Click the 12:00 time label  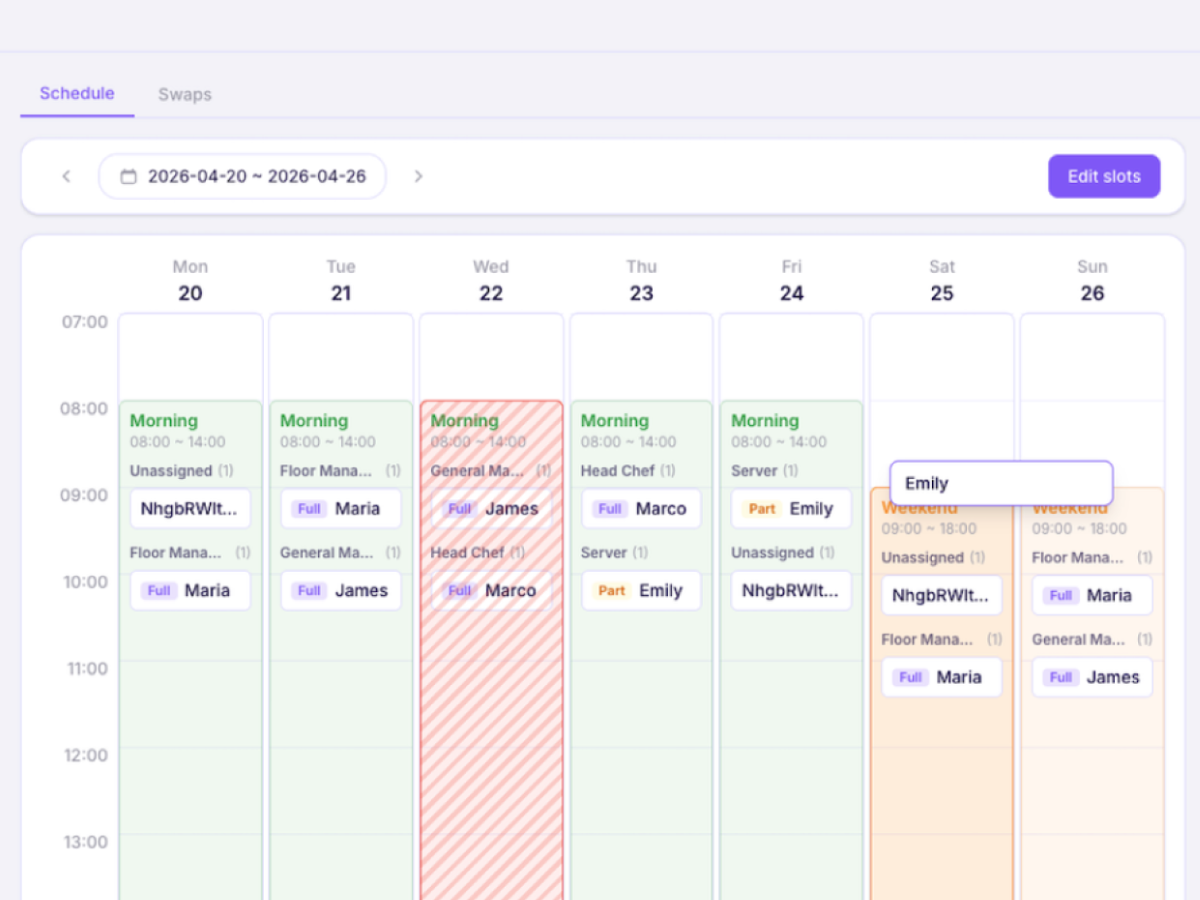[x=86, y=755]
